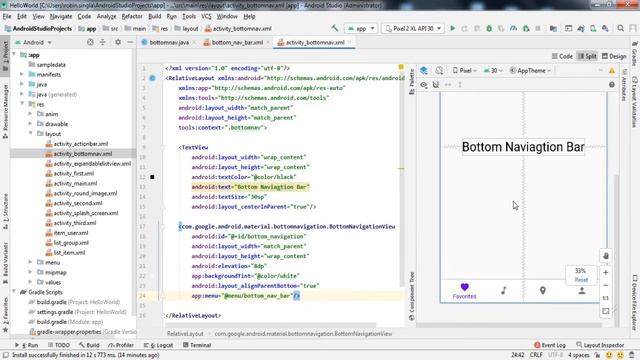Image resolution: width=640 pixels, height=360 pixels.
Task: Select the pan hand tool in preview
Action: [x=606, y=256]
